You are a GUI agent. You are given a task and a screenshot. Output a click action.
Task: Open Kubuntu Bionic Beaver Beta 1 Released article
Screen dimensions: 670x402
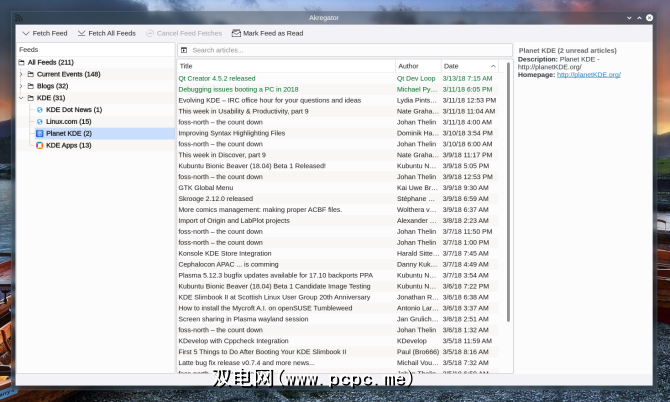[252, 166]
